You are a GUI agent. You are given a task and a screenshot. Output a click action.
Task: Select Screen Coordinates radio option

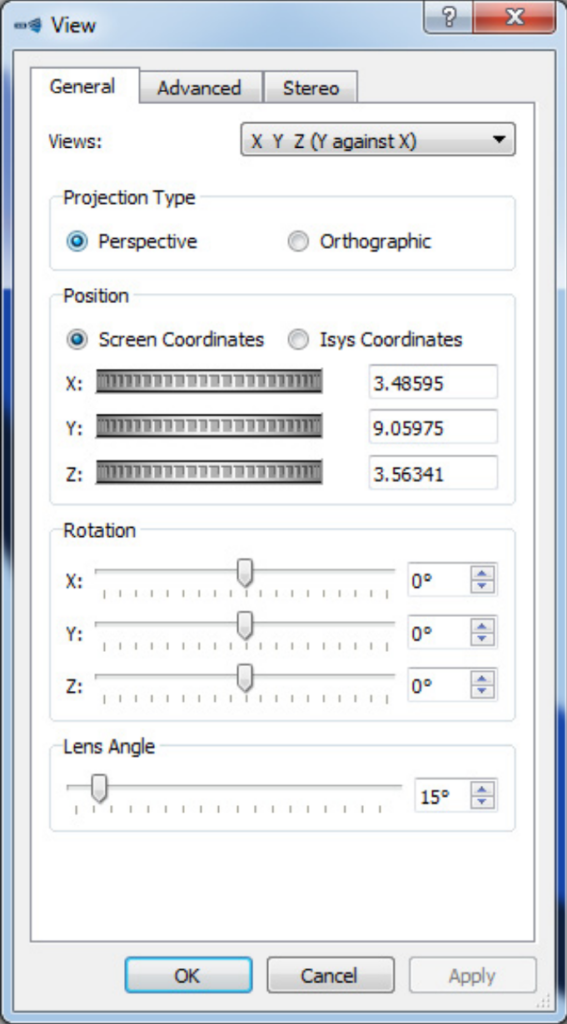[77, 340]
